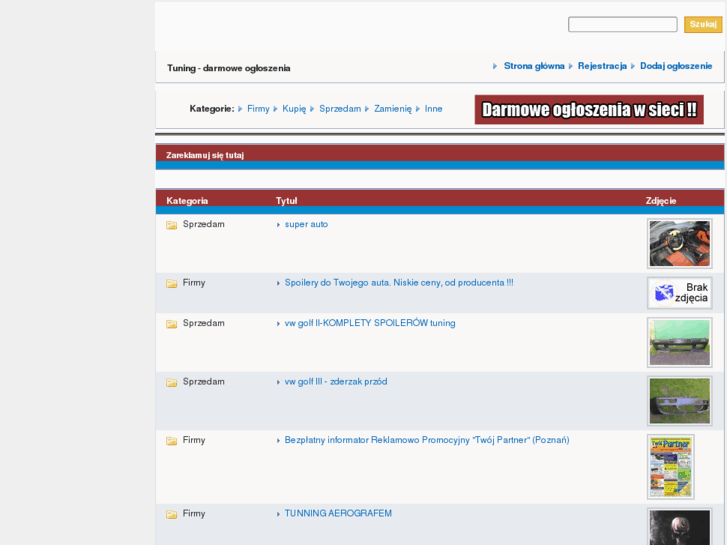Click the folder icon in the Spoilery do Twojego auta row
The height and width of the screenshot is (545, 727).
pos(172,283)
